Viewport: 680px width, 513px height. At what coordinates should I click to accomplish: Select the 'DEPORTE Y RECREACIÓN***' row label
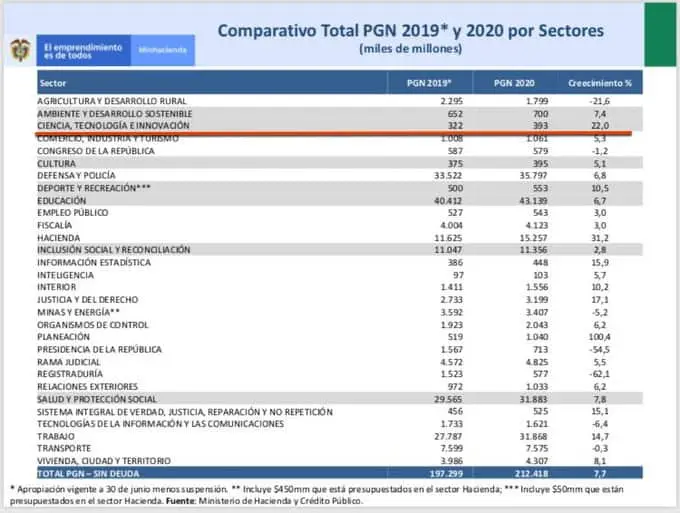click(x=94, y=188)
